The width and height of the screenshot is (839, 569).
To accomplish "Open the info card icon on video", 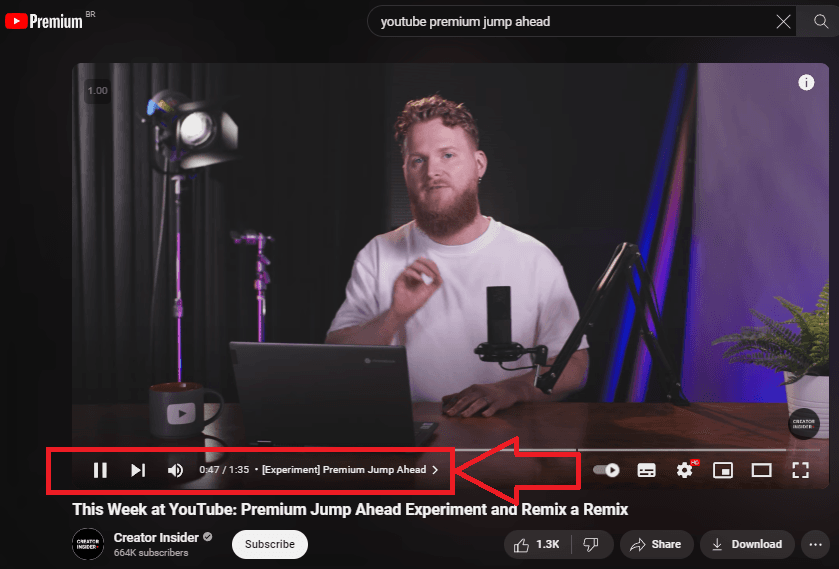I will coord(806,83).
